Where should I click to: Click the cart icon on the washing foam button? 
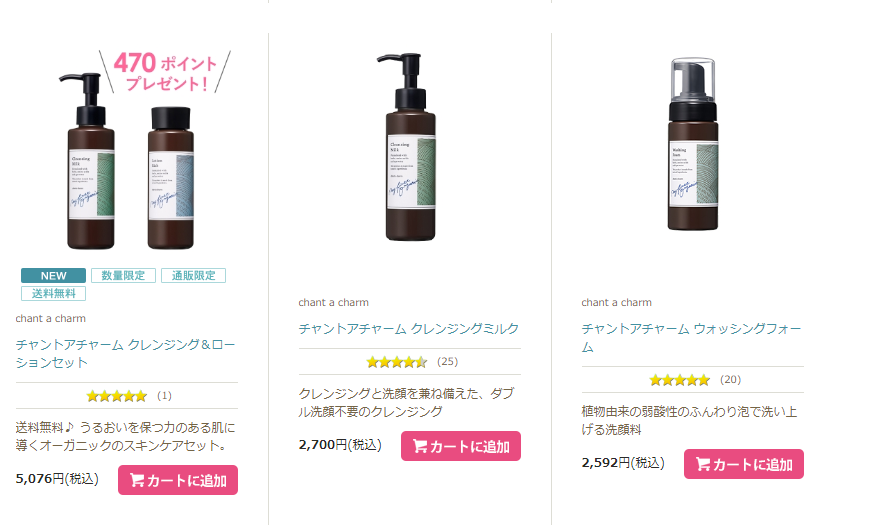coord(702,465)
